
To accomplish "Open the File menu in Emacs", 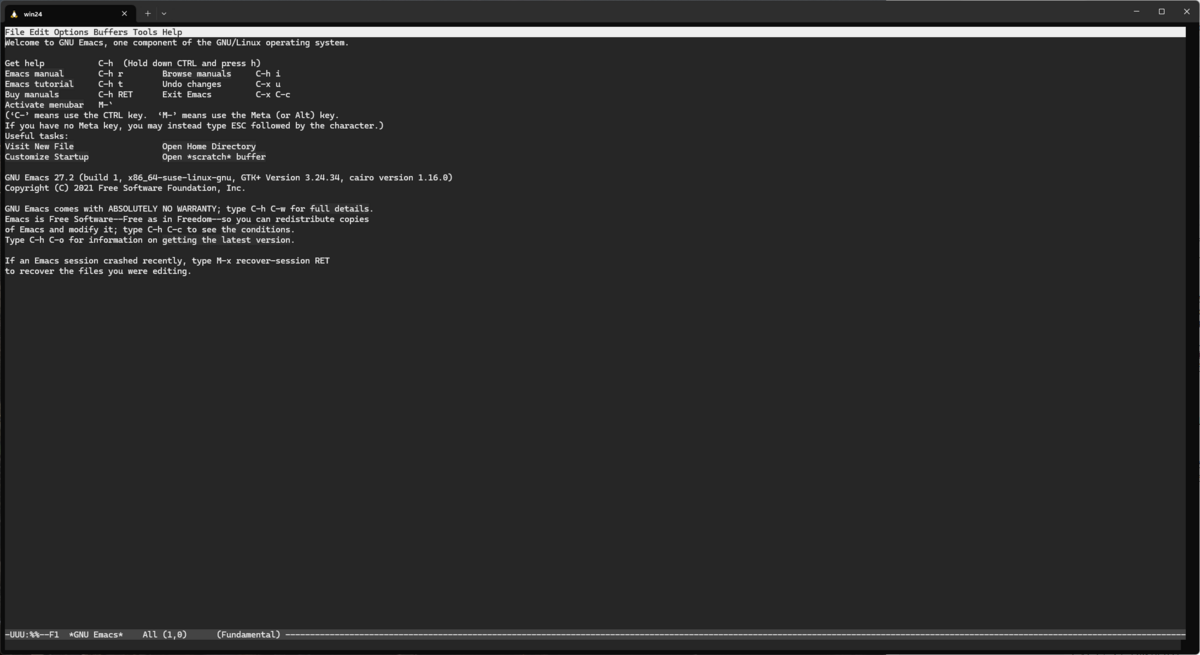I will pyautogui.click(x=15, y=32).
